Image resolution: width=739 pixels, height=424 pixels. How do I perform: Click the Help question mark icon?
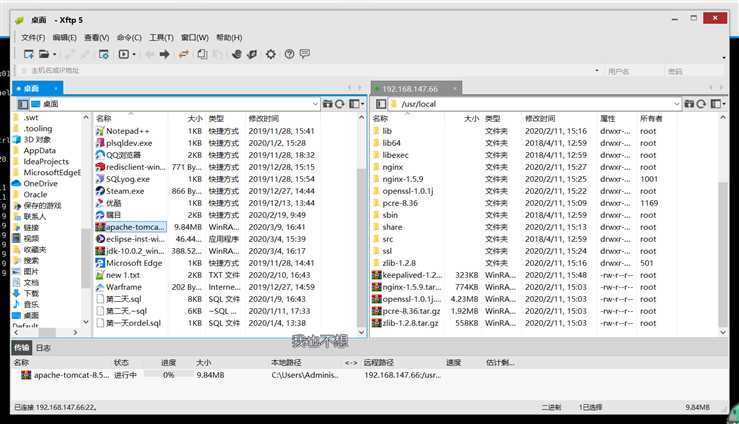pos(290,54)
